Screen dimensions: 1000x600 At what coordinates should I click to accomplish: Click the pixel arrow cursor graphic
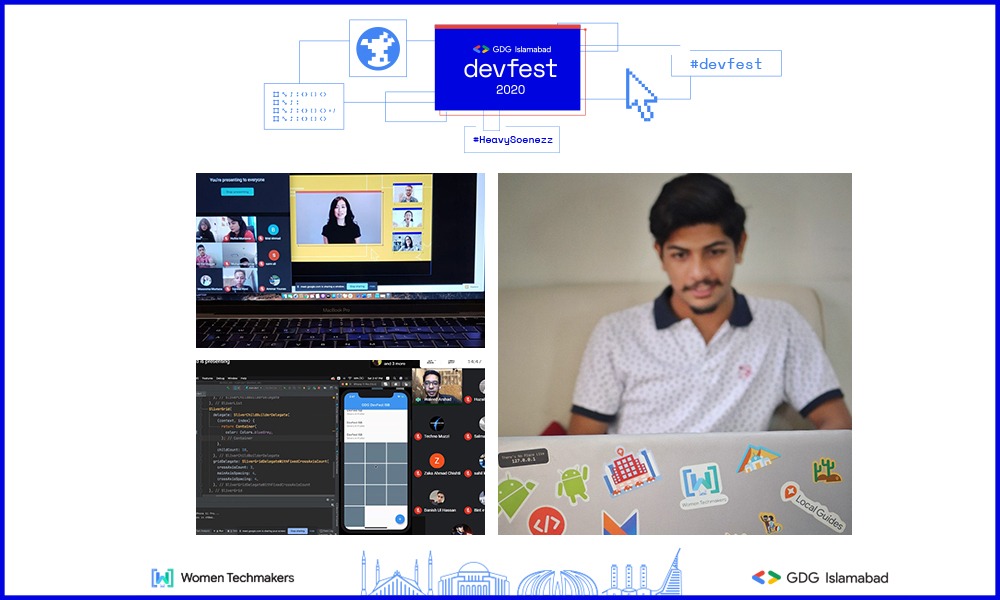point(640,95)
